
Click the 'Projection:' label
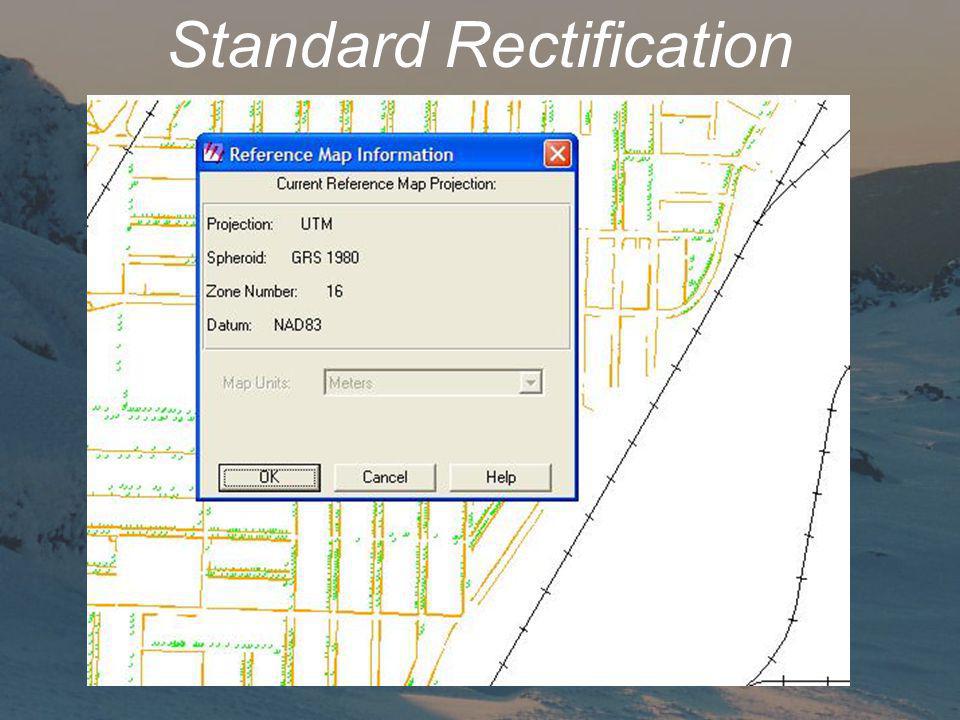tap(240, 225)
